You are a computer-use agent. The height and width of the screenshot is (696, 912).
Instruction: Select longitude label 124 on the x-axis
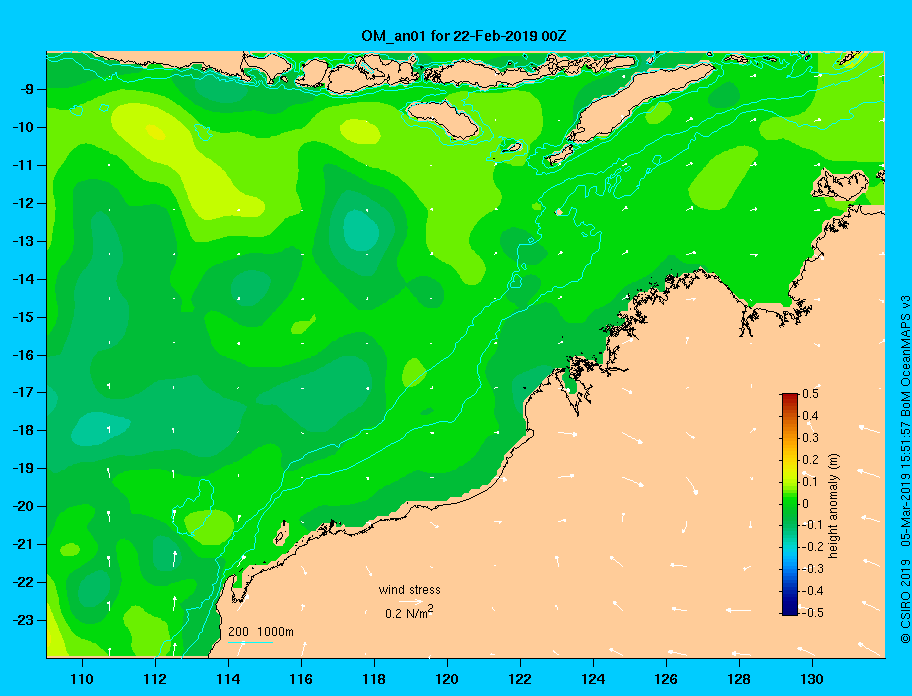pos(593,679)
